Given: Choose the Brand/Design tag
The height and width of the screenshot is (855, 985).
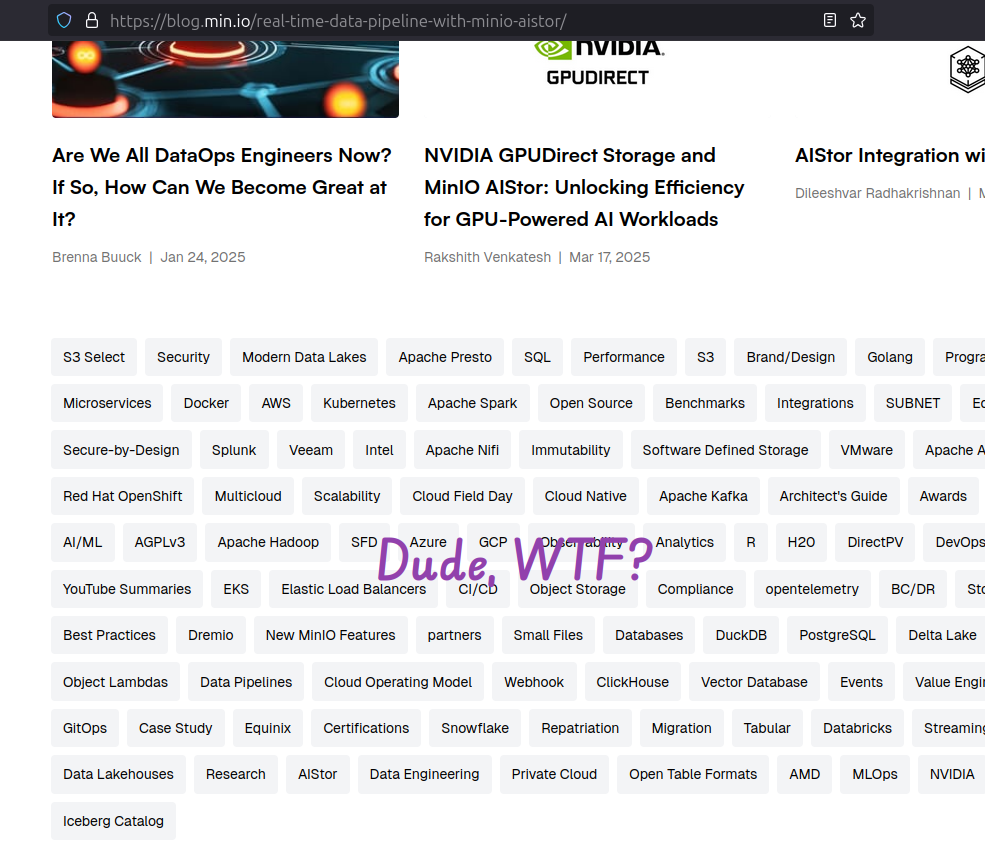Looking at the screenshot, I should tap(790, 357).
